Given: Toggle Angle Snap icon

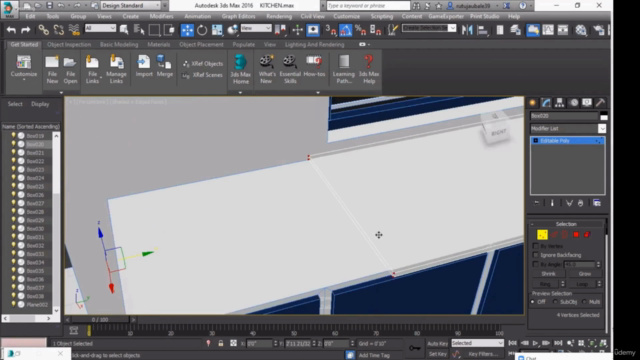Looking at the screenshot, I should click(x=345, y=30).
